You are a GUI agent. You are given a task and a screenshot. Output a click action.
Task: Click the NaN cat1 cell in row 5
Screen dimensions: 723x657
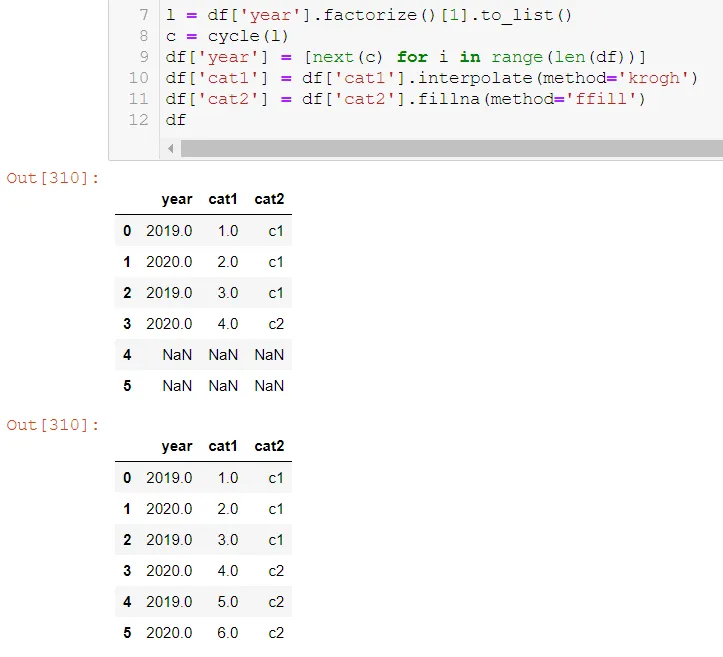[223, 385]
